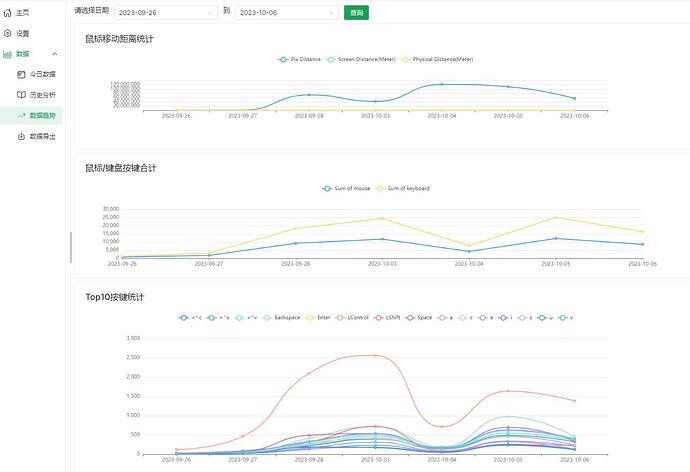Click the 数据导出 export icon
The width and height of the screenshot is (690, 472).
pos(21,136)
